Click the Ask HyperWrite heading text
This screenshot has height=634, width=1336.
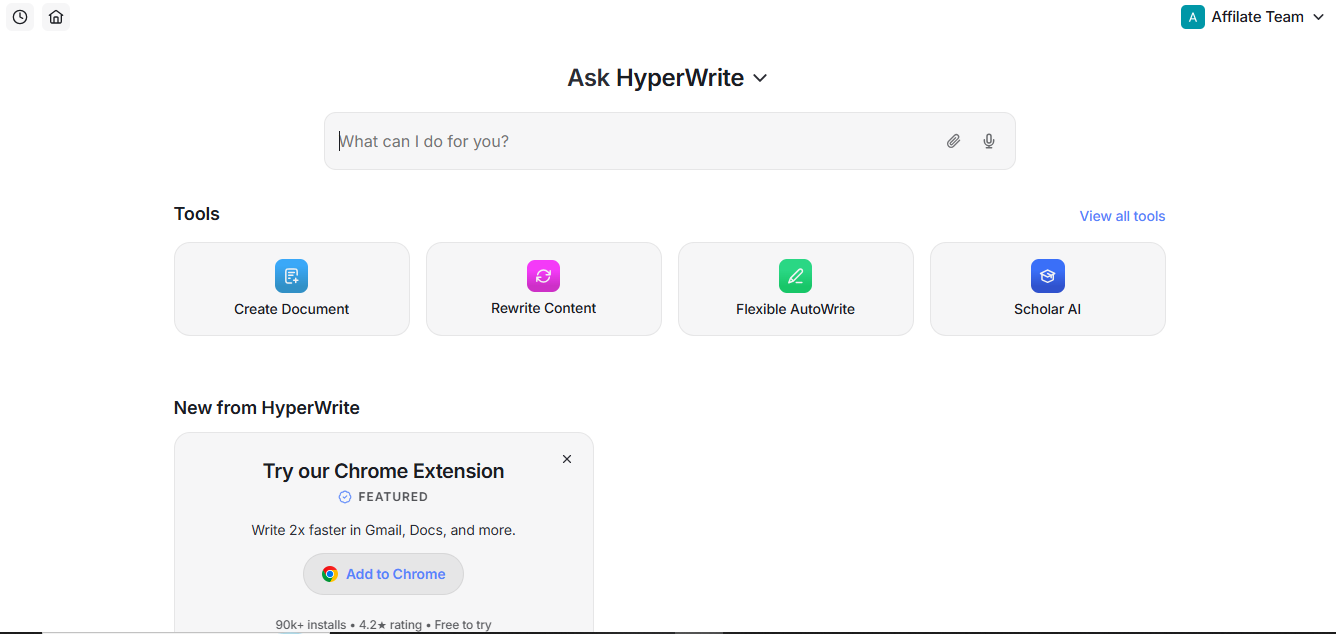656,78
